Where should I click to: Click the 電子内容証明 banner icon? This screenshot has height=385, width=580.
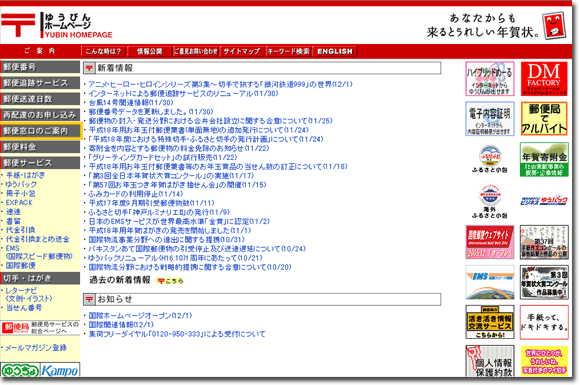[490, 119]
